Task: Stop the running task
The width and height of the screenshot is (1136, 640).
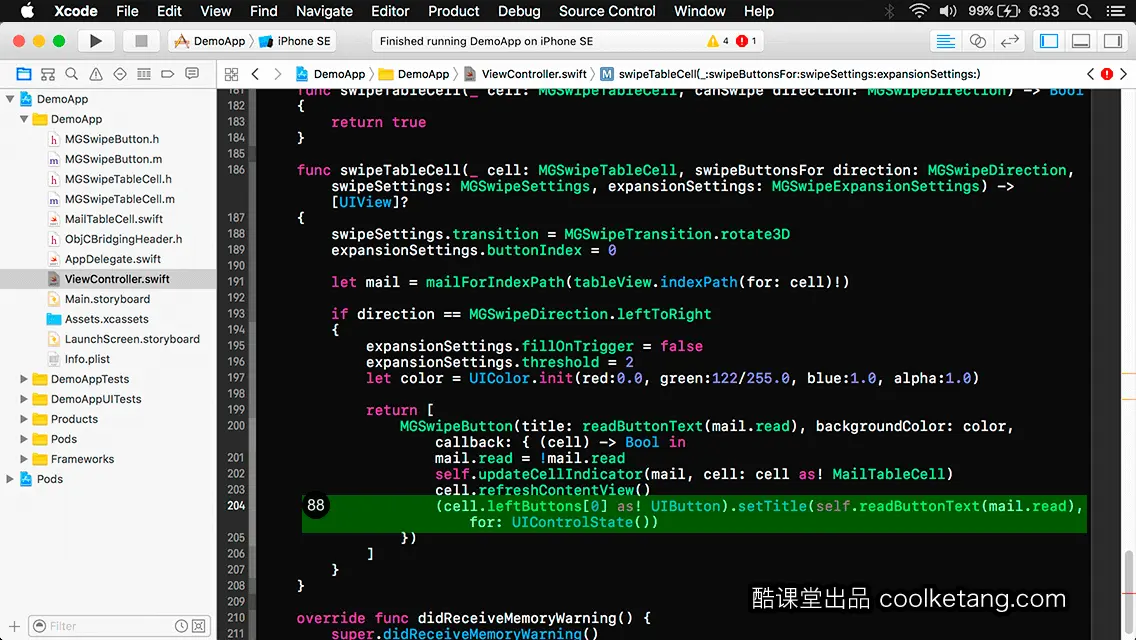Action: click(141, 41)
